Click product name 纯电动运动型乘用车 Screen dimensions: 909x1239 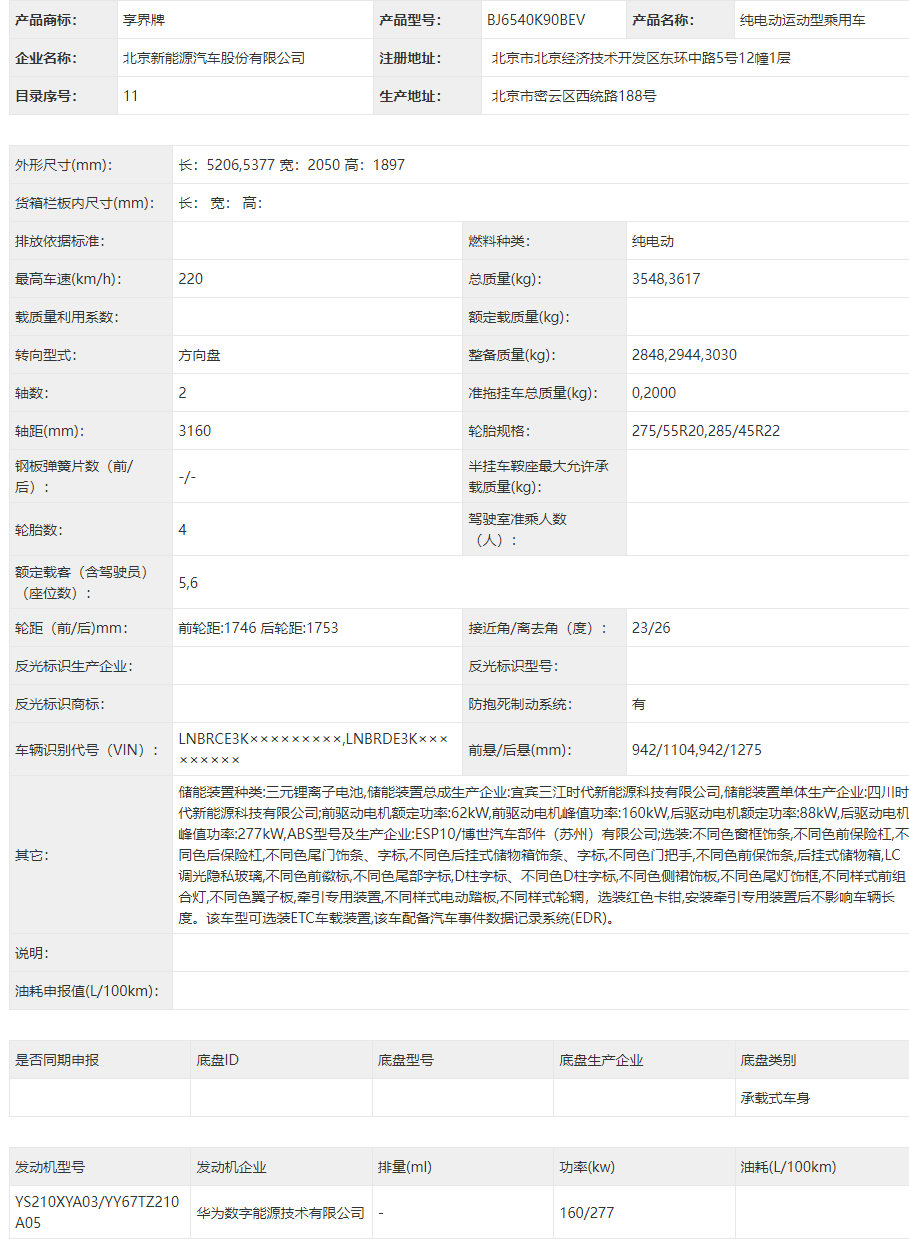[x=803, y=20]
